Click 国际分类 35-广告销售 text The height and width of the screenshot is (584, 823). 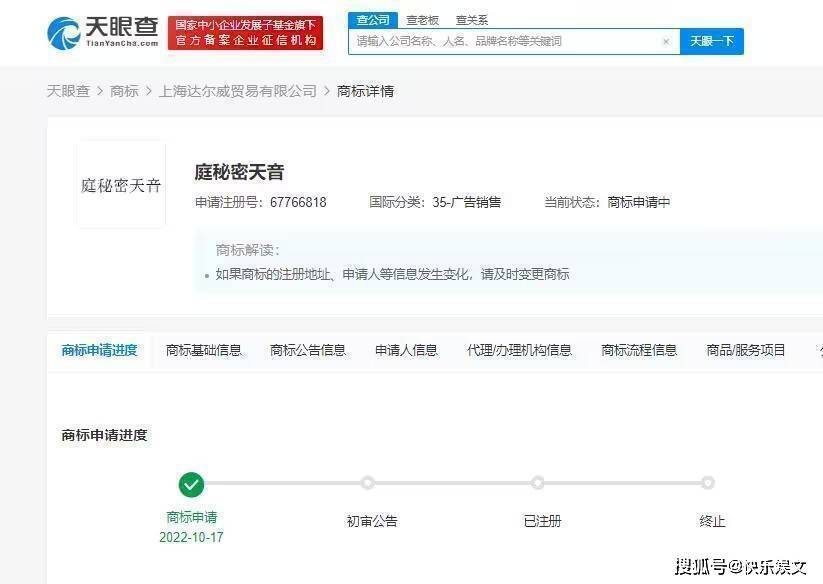[435, 202]
